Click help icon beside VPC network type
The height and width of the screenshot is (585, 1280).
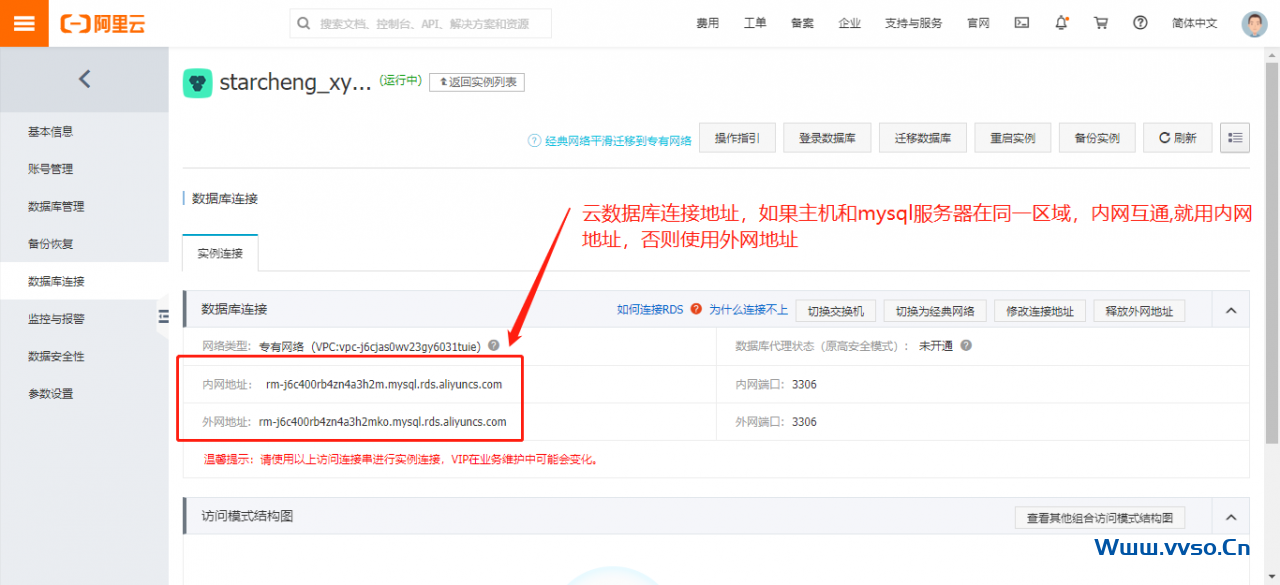click(494, 346)
